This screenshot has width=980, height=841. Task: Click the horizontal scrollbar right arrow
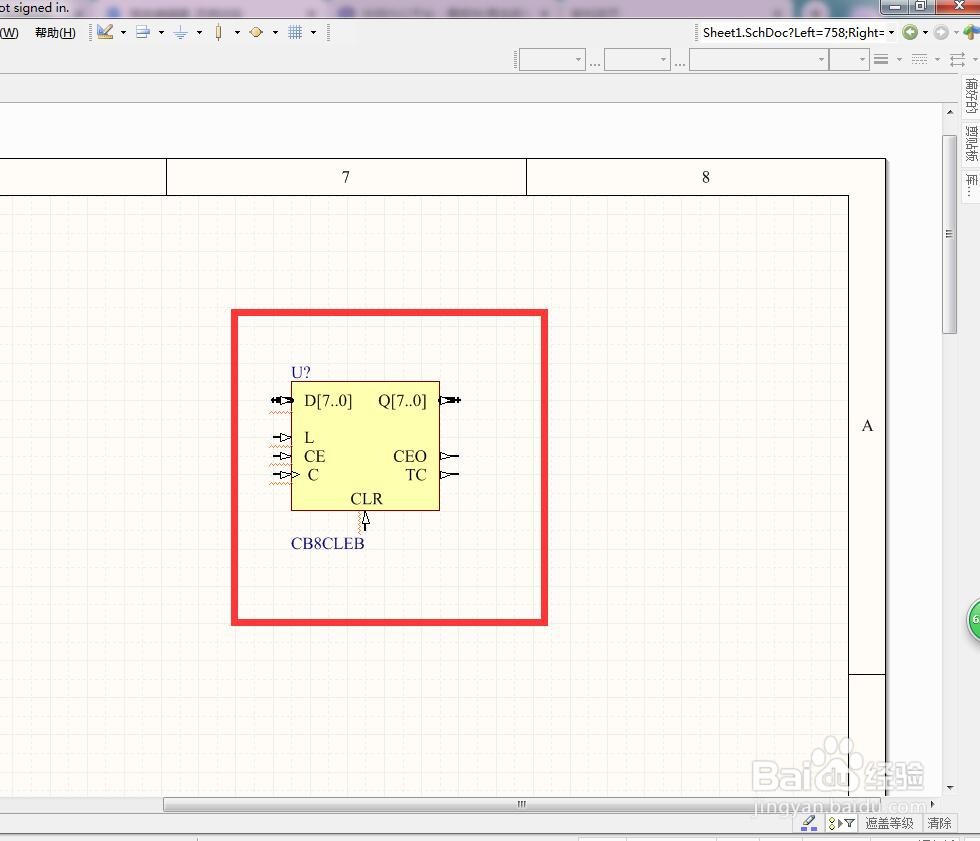coord(932,804)
